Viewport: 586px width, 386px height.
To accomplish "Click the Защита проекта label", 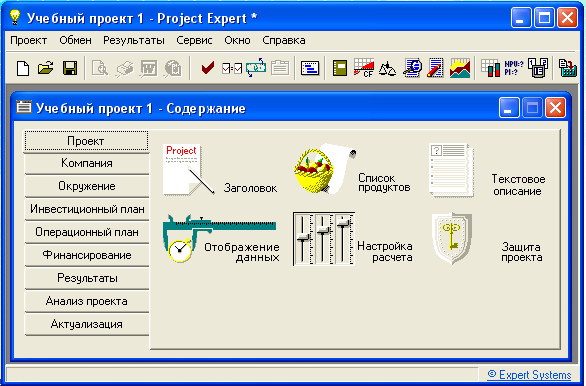I will 521,252.
